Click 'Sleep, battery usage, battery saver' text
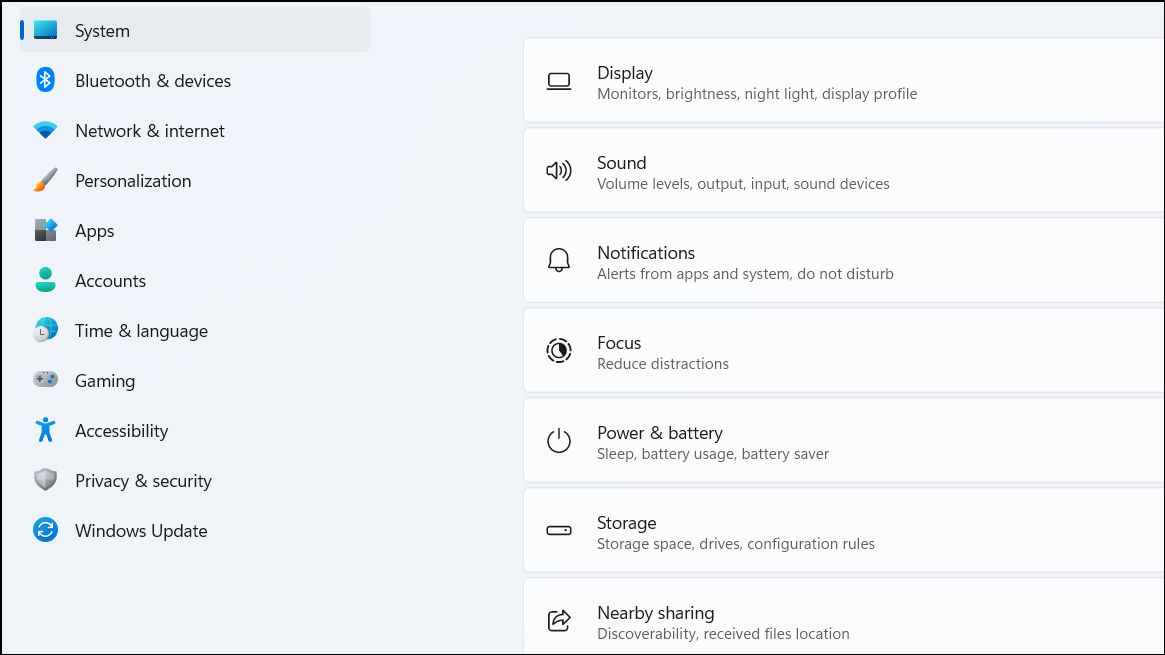 pos(713,454)
